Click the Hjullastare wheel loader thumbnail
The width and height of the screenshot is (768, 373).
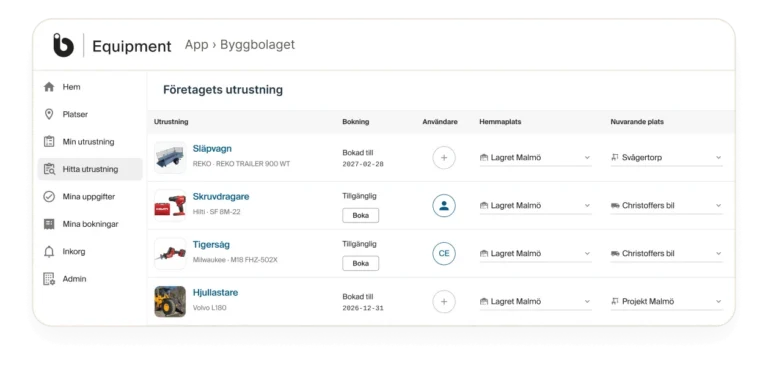[x=170, y=302]
